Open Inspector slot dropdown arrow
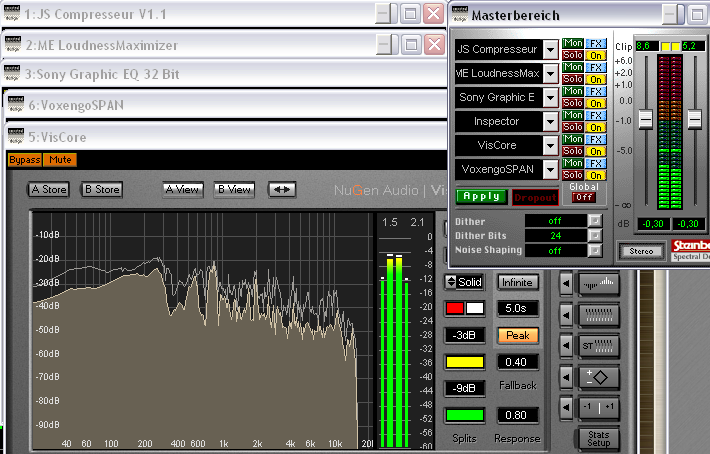 pyautogui.click(x=551, y=121)
